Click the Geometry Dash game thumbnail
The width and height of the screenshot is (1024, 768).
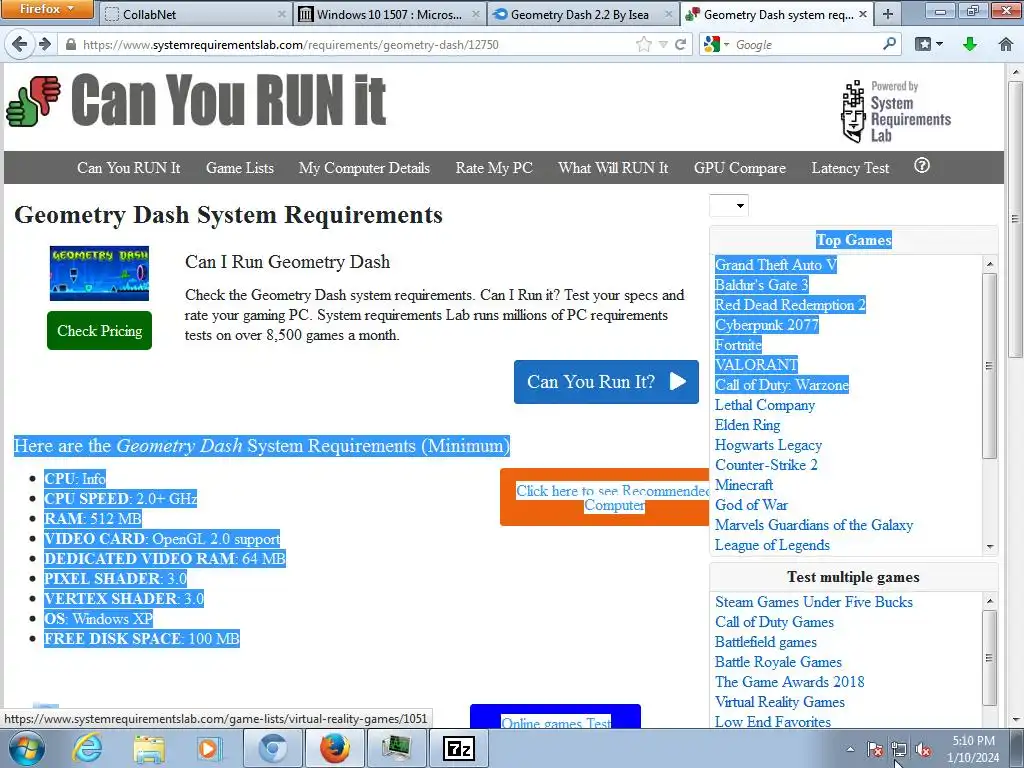[99, 273]
